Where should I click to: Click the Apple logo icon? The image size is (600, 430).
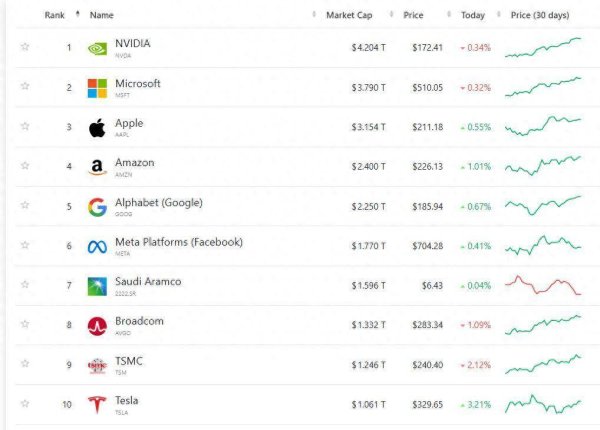[x=97, y=128]
